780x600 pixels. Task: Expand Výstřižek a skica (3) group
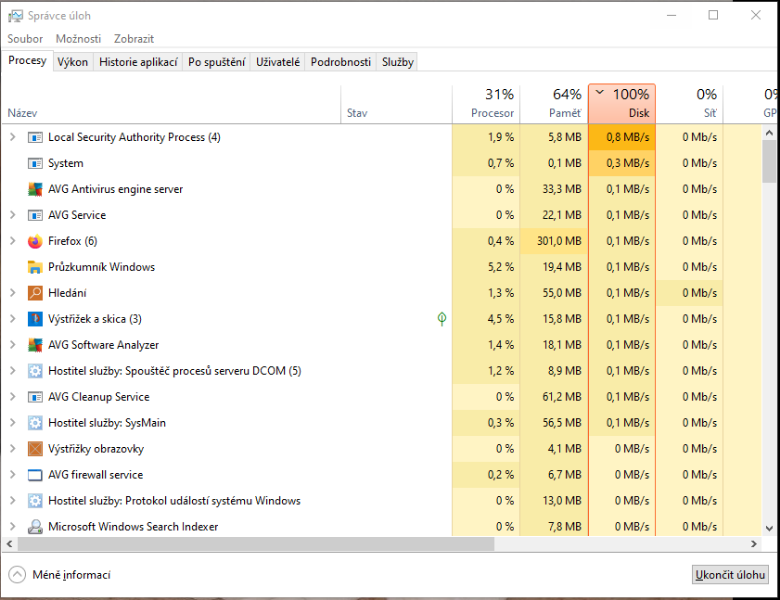(x=13, y=319)
